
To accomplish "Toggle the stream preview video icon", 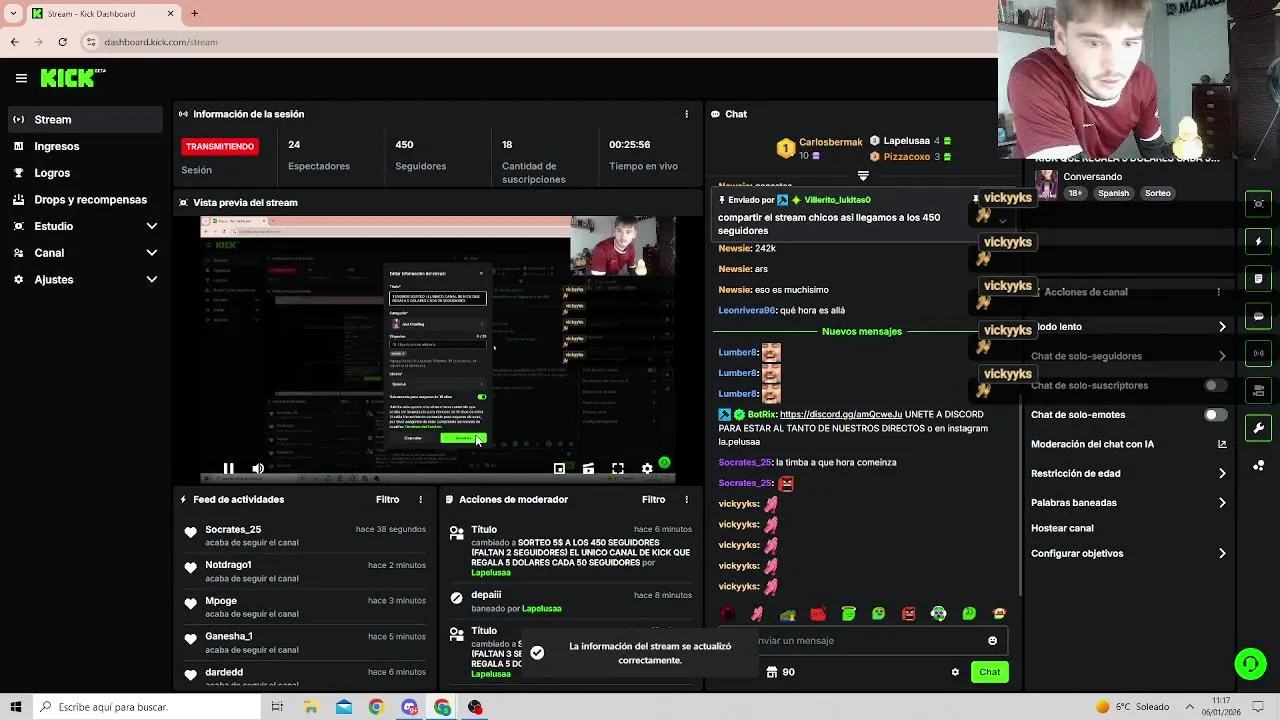I will pos(1259,390).
